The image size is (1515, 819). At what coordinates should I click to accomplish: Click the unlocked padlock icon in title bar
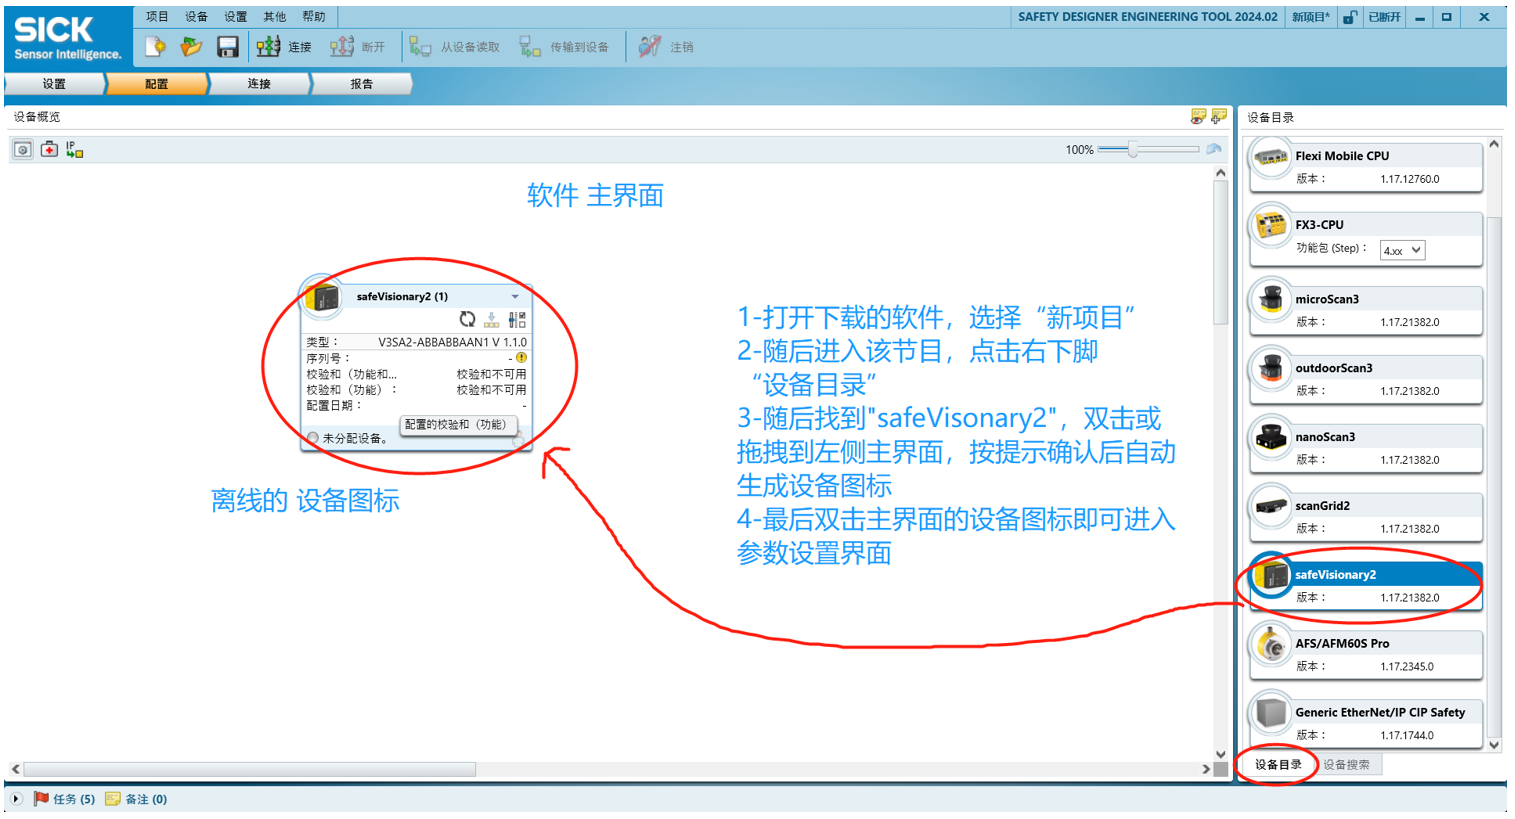1350,17
